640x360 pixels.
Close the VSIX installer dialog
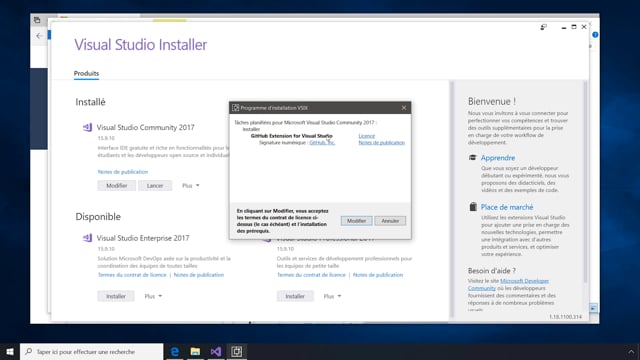coord(404,108)
